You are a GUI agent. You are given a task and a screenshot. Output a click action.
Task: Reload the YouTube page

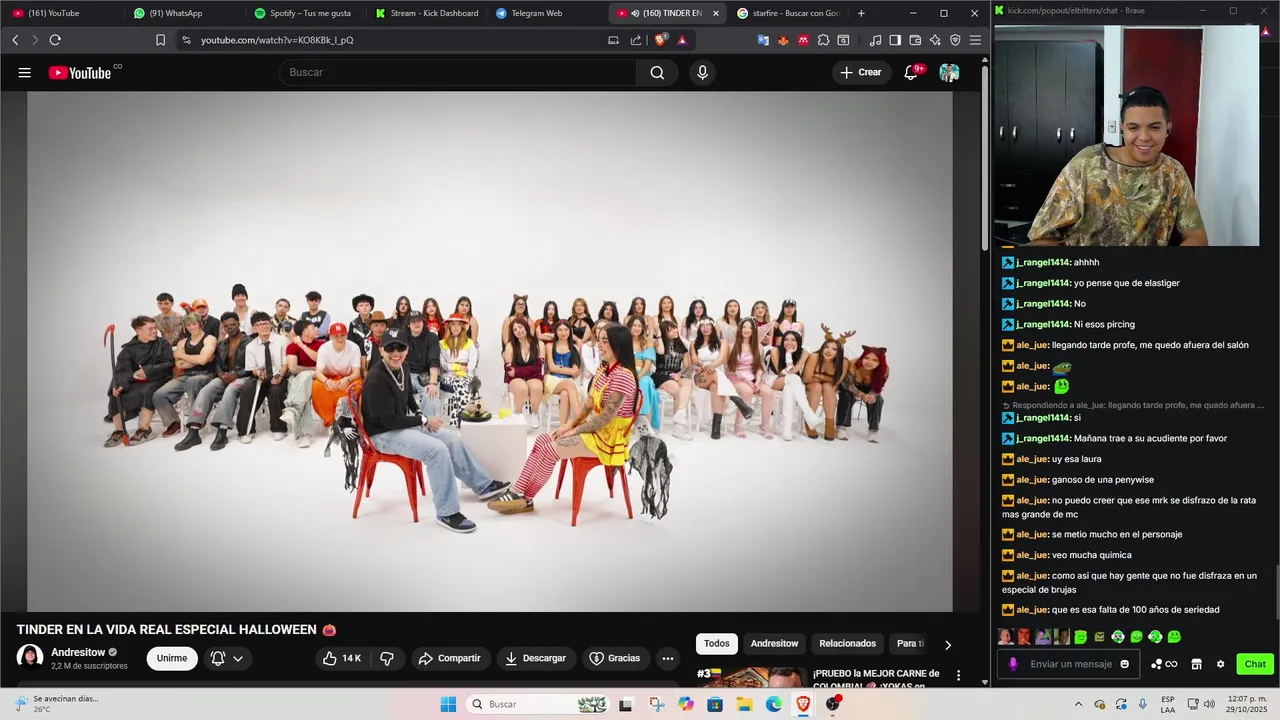pos(55,40)
